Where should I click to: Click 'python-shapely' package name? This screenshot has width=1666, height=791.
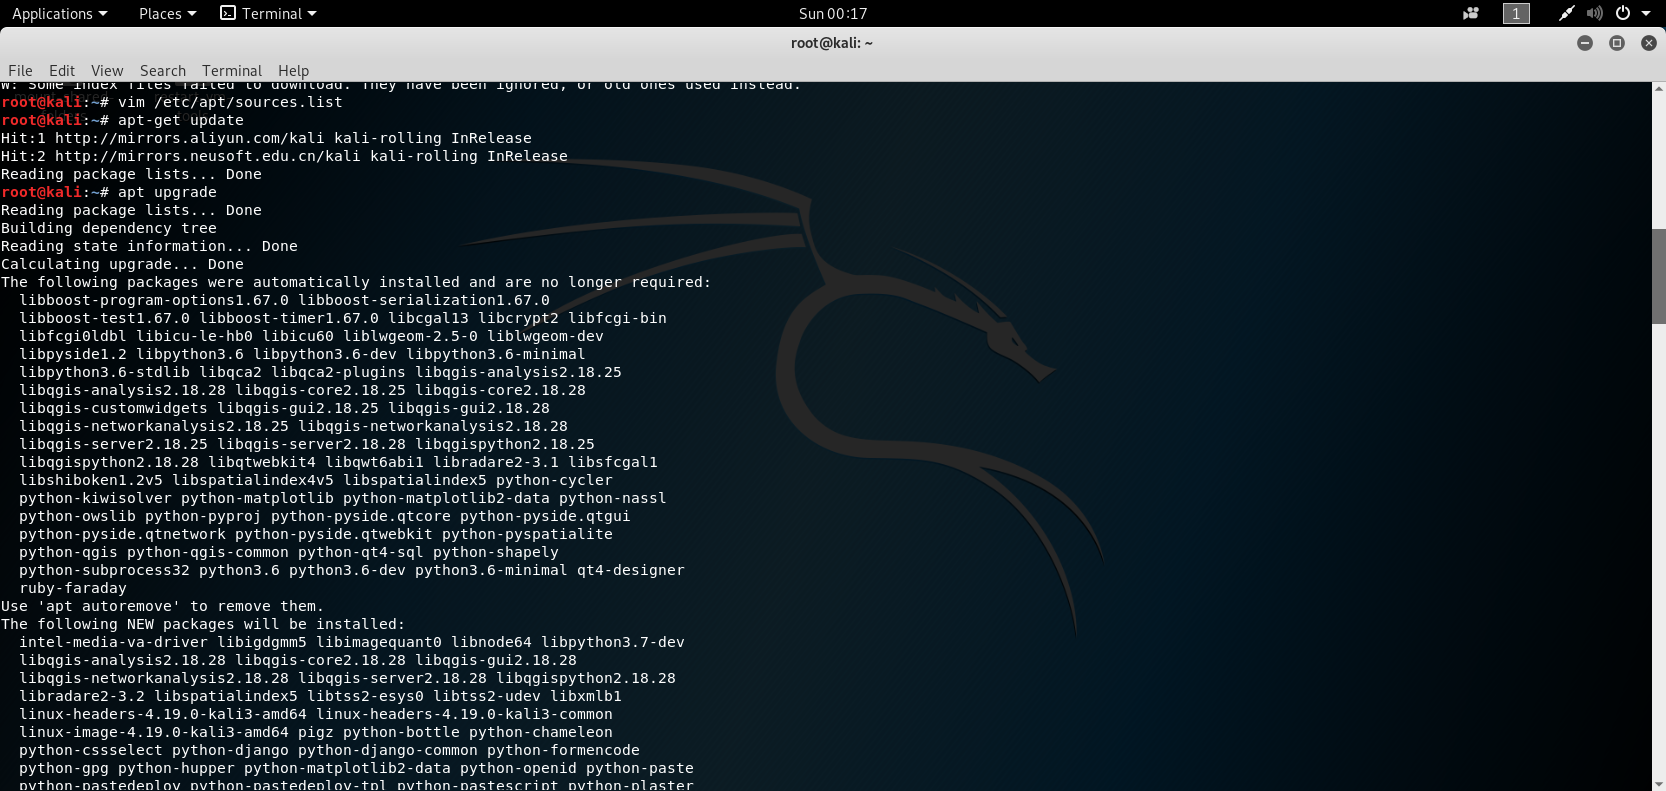(x=496, y=552)
